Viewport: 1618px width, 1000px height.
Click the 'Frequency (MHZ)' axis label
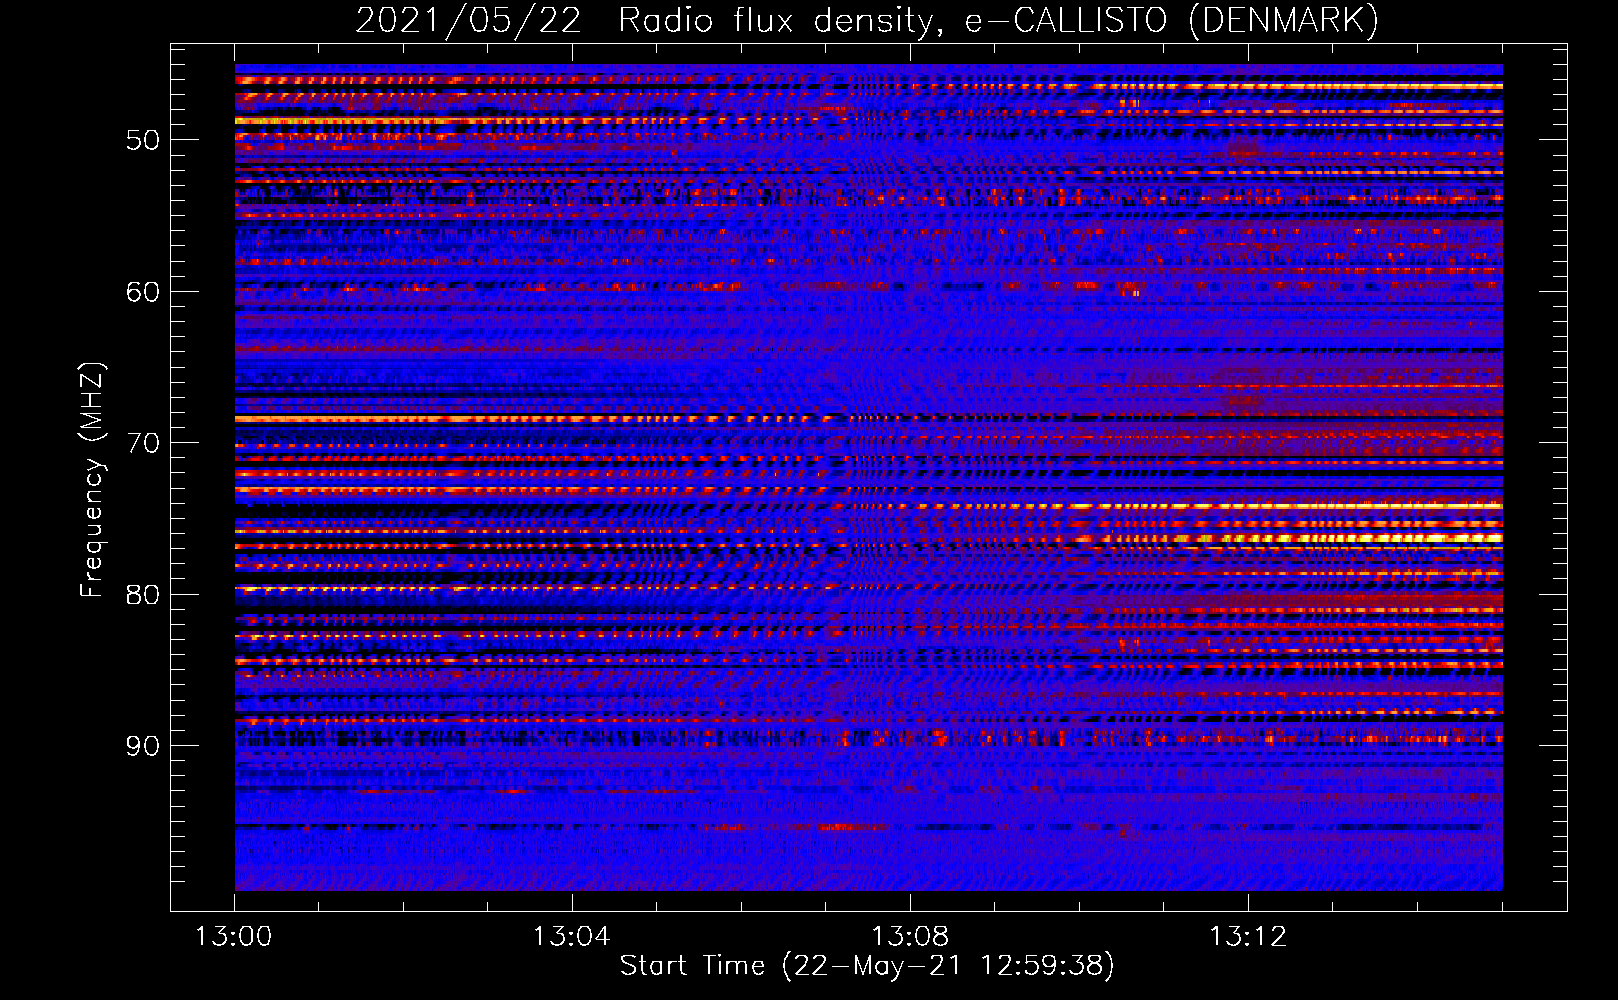tap(92, 479)
